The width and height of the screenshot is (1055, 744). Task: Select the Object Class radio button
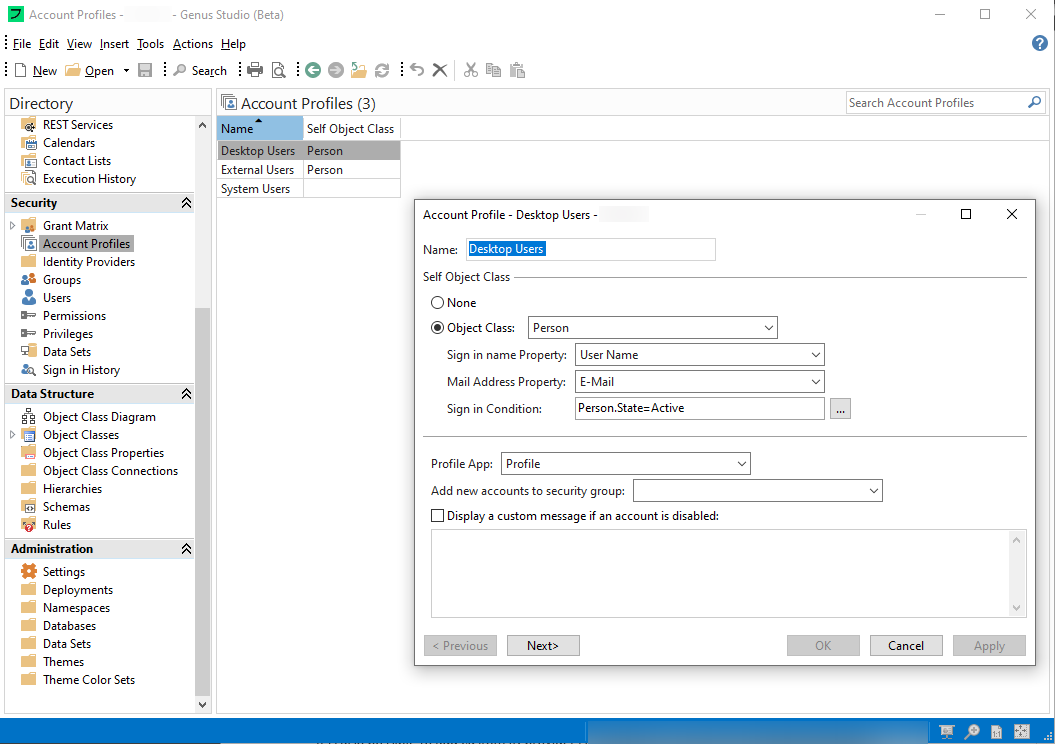(437, 328)
